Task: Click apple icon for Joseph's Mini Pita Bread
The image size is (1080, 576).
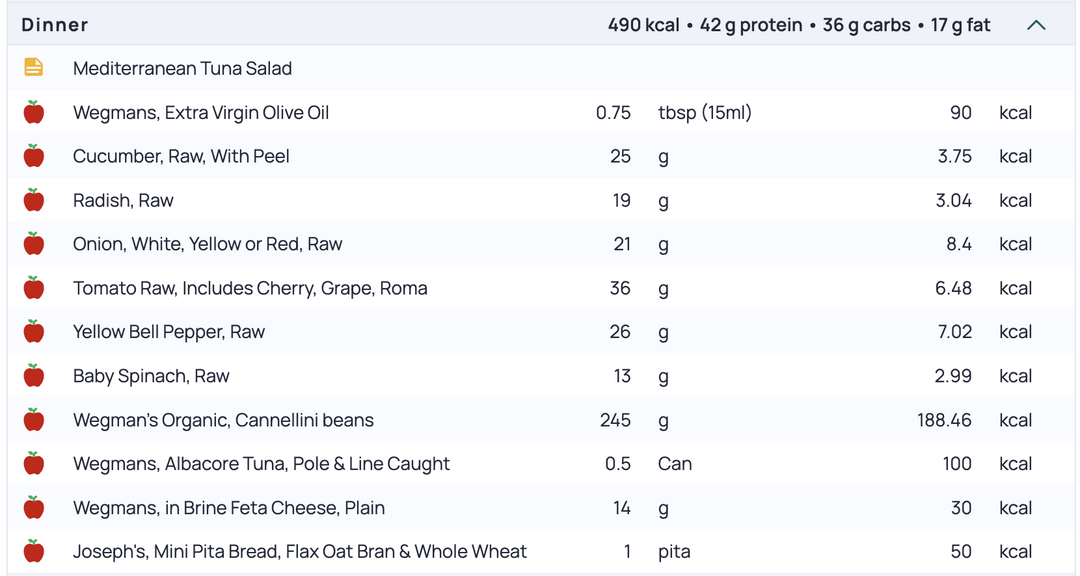Action: point(34,551)
